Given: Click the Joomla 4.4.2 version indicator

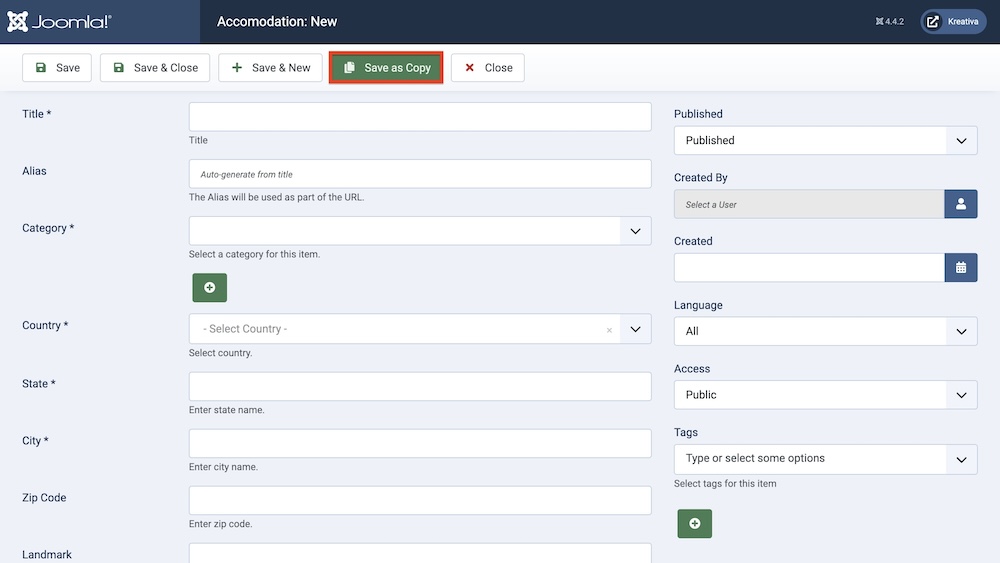Looking at the screenshot, I should tap(888, 21).
